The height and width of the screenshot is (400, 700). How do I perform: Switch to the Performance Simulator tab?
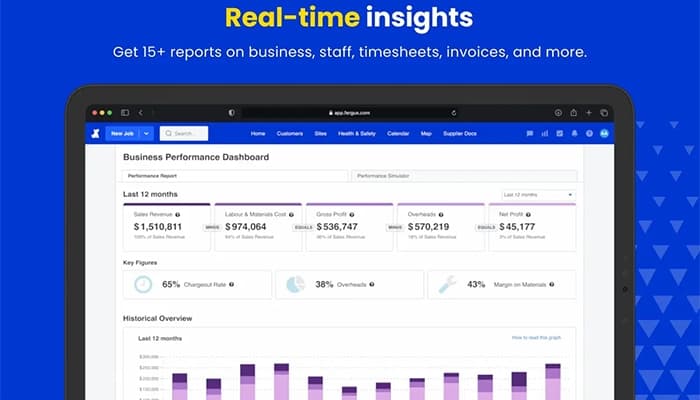click(464, 176)
